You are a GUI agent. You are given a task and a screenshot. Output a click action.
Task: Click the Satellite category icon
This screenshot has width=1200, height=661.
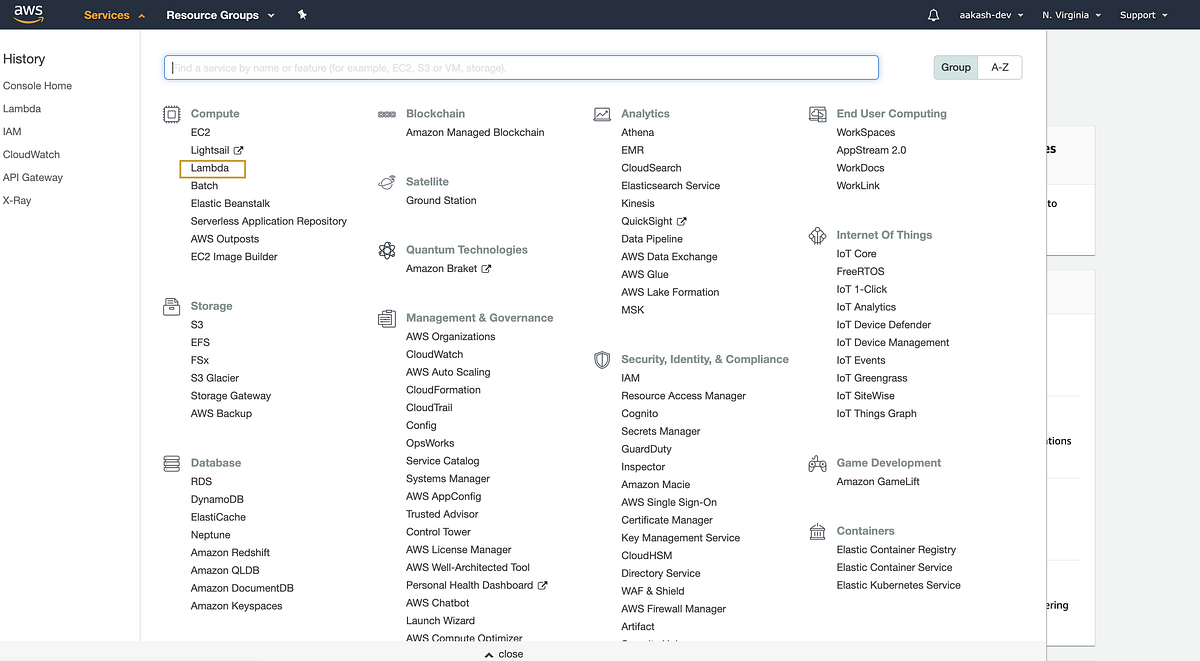pos(387,182)
